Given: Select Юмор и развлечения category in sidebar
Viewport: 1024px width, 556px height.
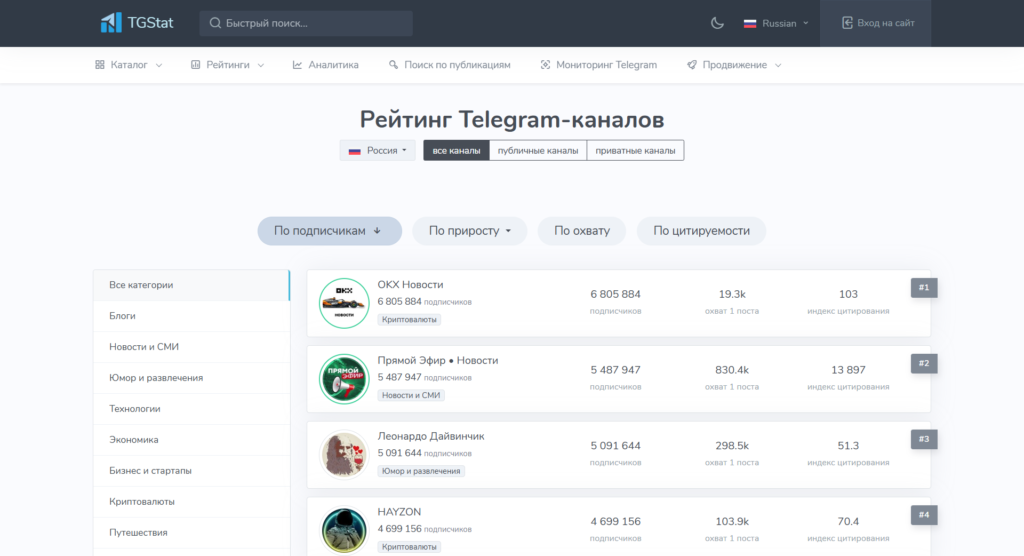Looking at the screenshot, I should (191, 378).
